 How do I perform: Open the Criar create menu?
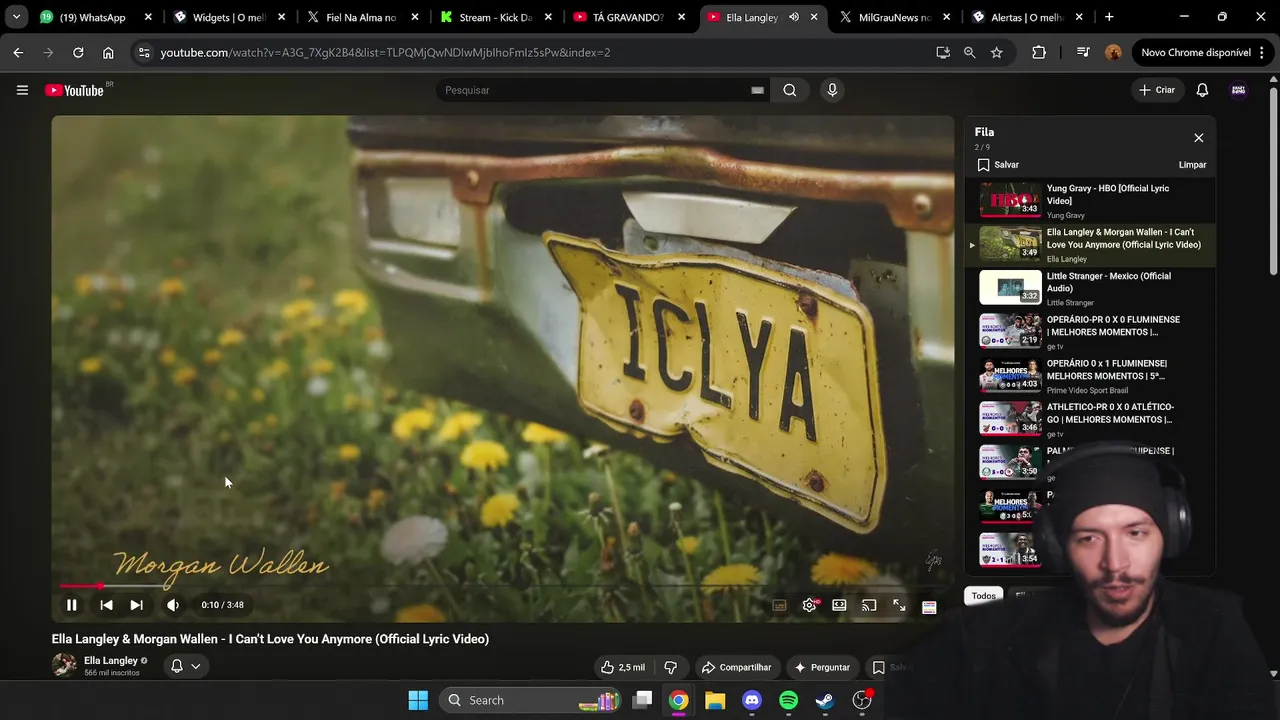[1157, 90]
